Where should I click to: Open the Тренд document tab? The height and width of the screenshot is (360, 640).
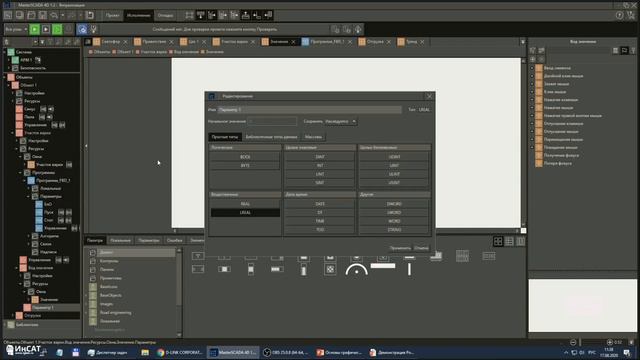pos(411,42)
